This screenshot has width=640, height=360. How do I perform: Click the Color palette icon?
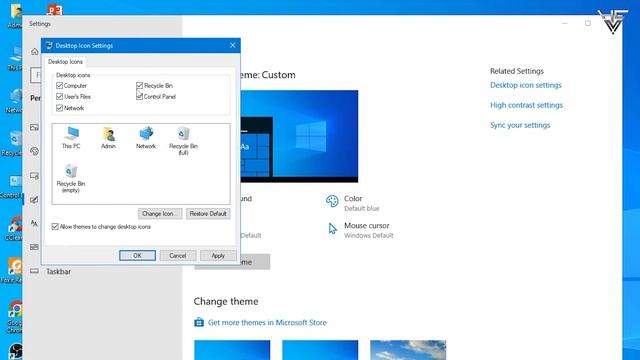332,201
